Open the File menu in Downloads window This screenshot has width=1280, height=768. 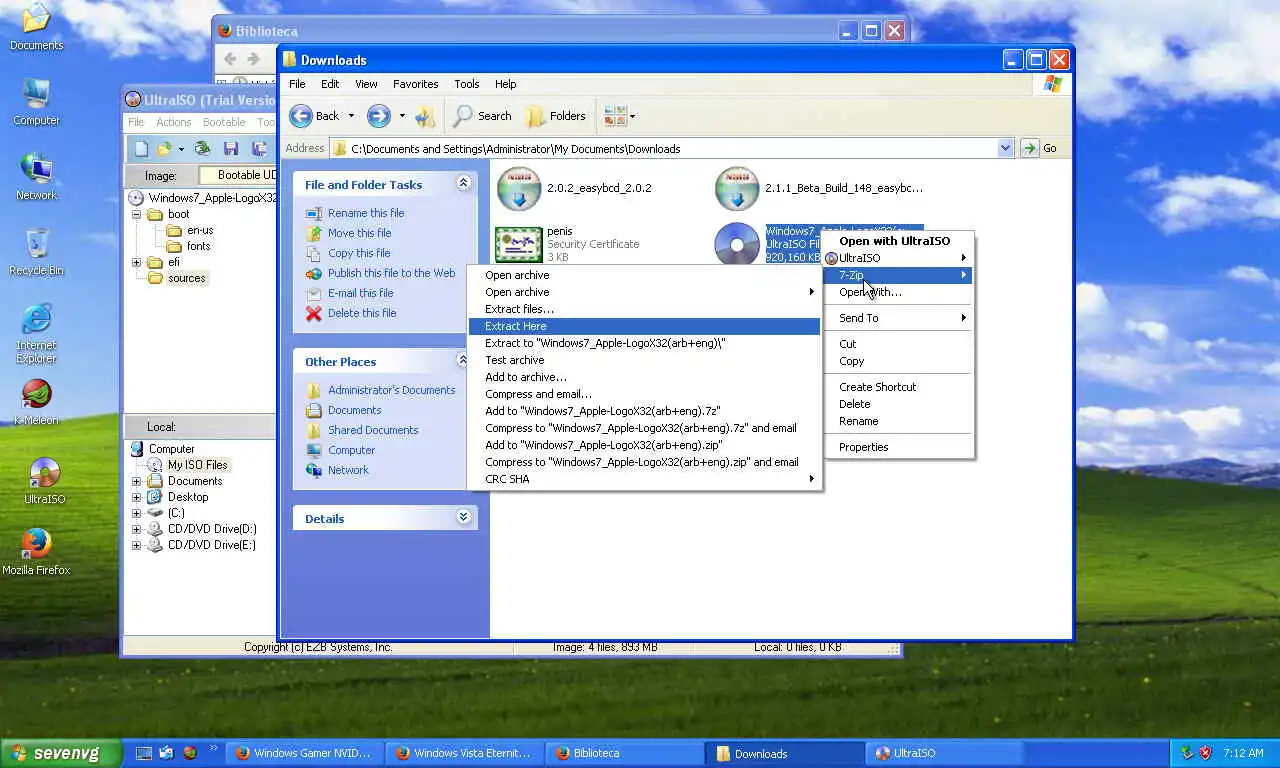coord(297,84)
